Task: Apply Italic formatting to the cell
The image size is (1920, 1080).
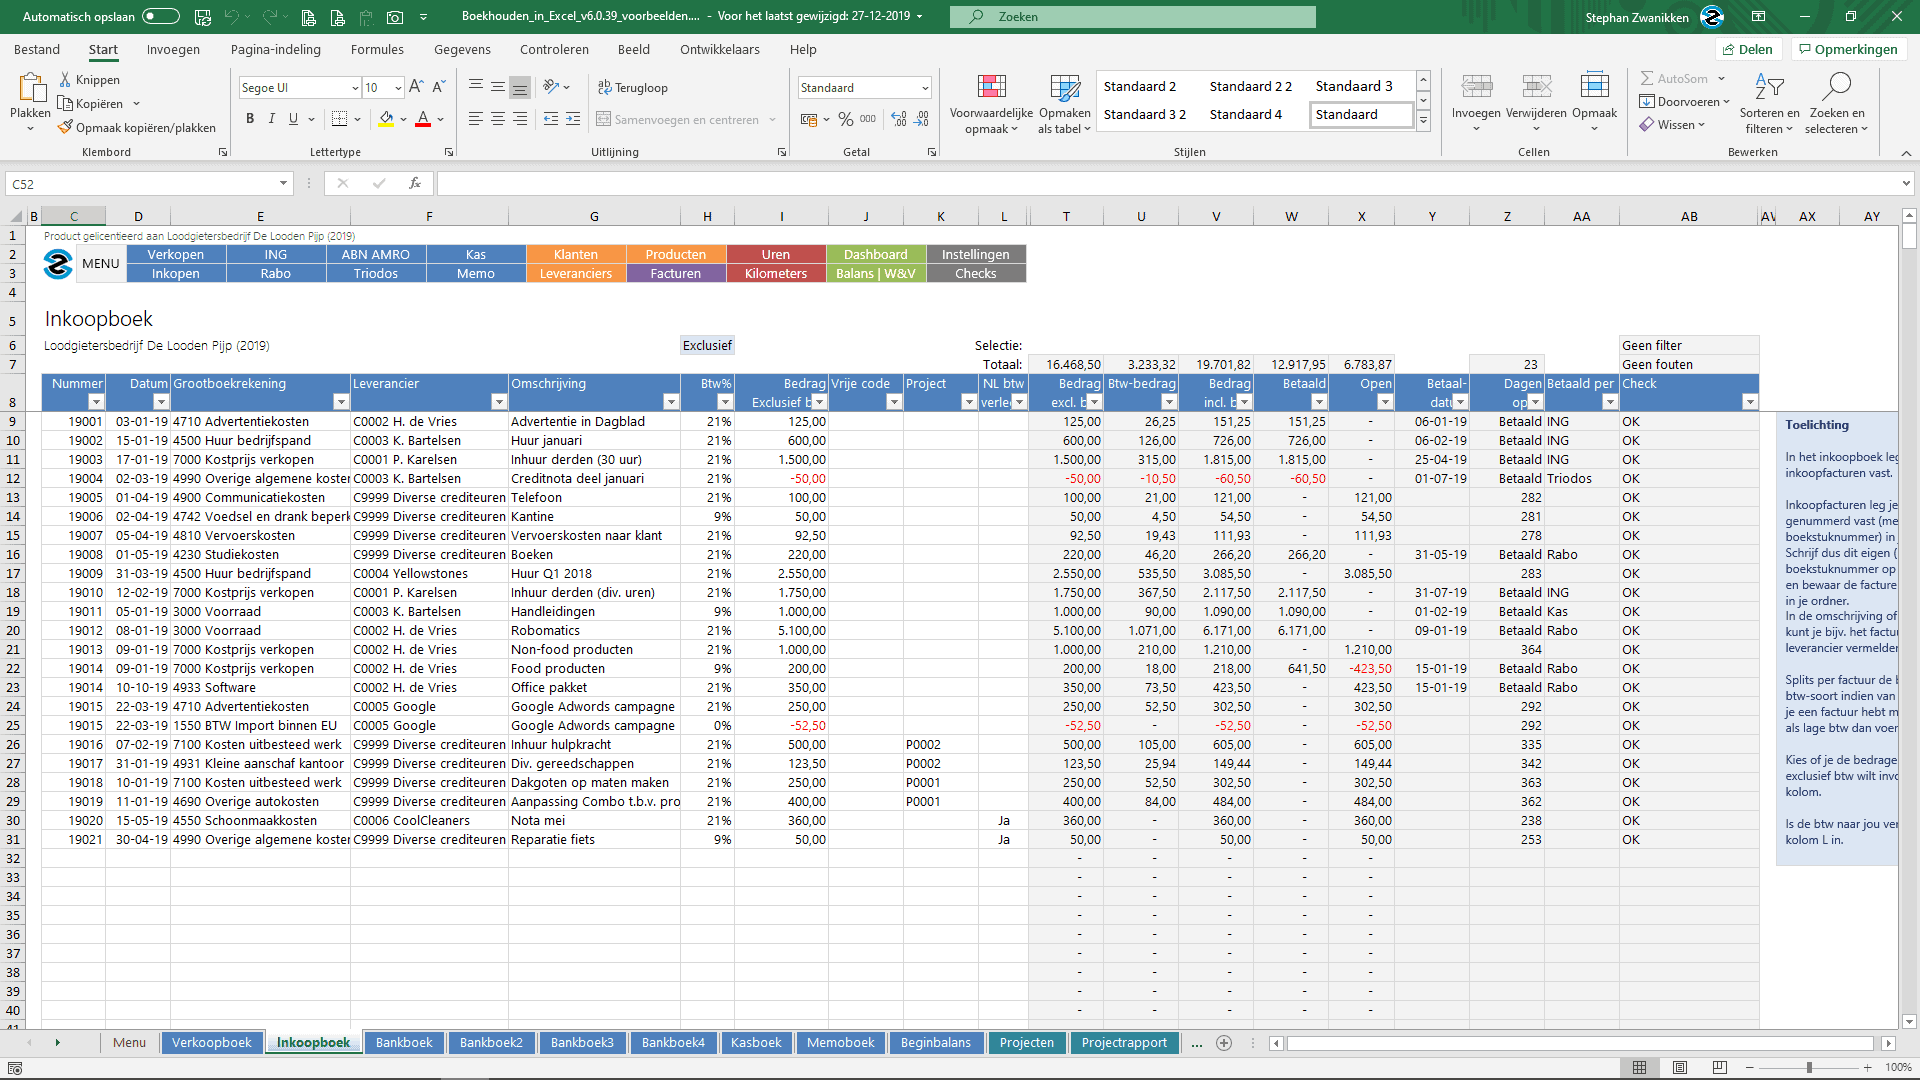Action: point(271,119)
